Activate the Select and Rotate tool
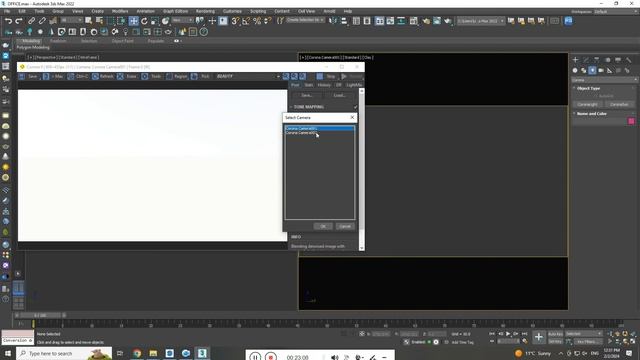The height and width of the screenshot is (360, 640). pos(144,21)
